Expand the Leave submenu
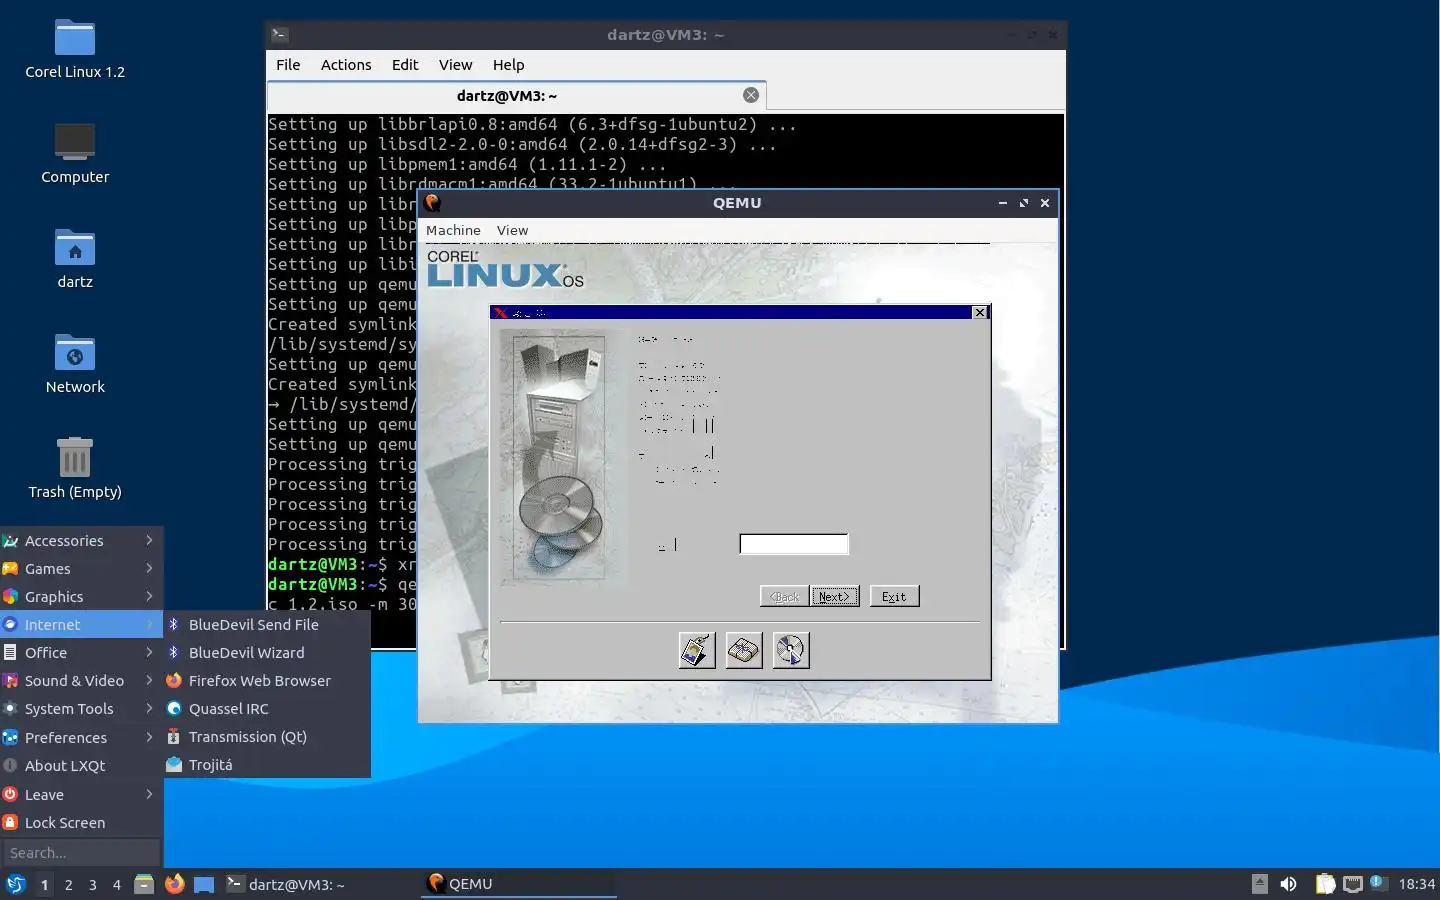 click(x=81, y=794)
